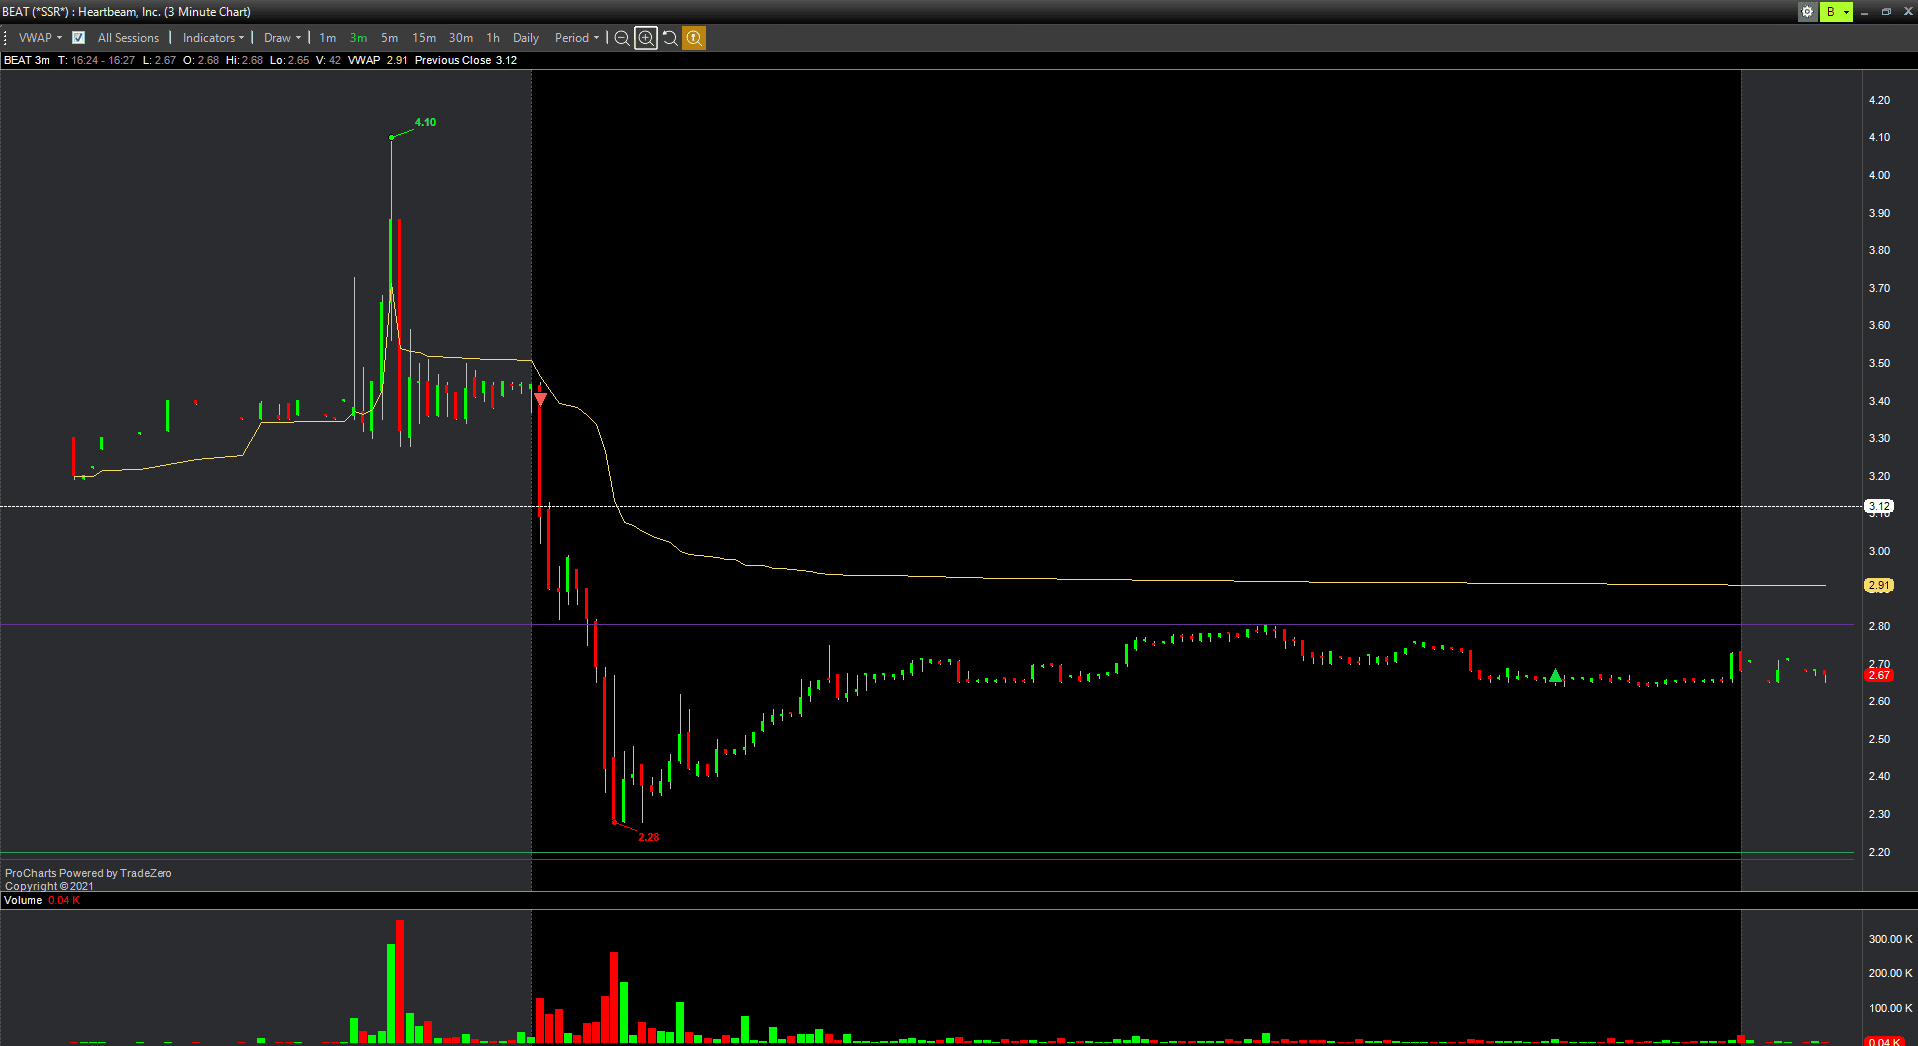This screenshot has width=1918, height=1046.
Task: Click the 2.67 last price axis tag
Action: tap(1879, 675)
